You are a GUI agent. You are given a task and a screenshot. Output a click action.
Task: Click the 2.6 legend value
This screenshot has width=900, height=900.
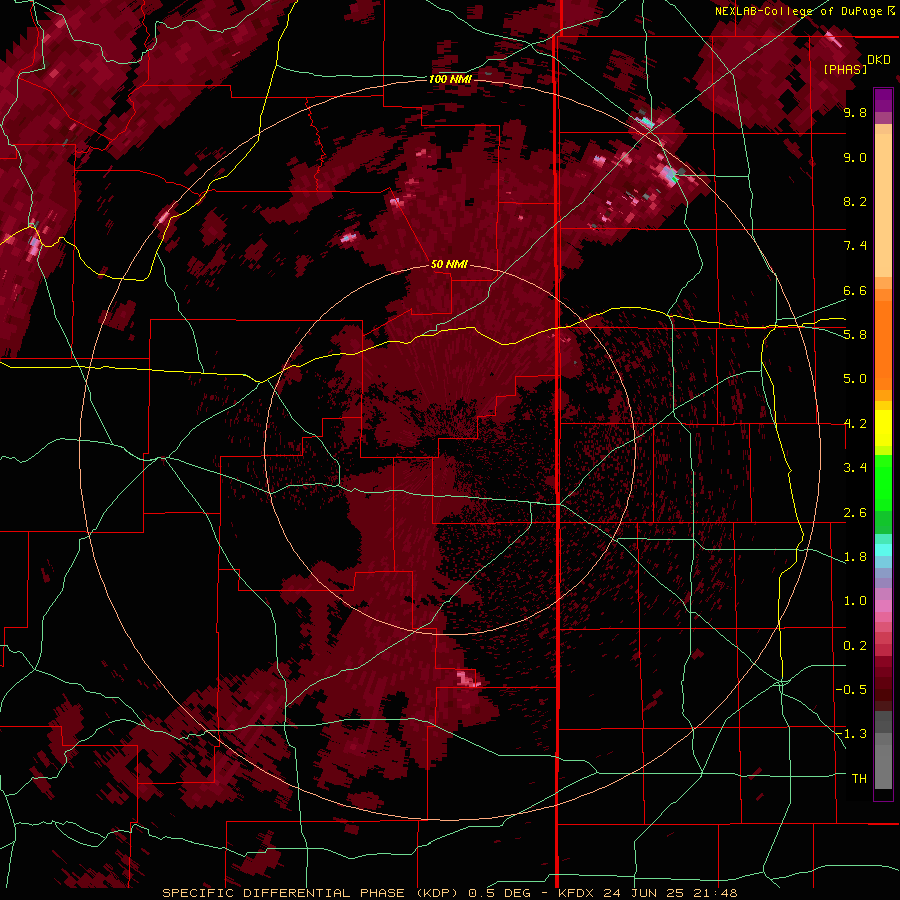855,513
